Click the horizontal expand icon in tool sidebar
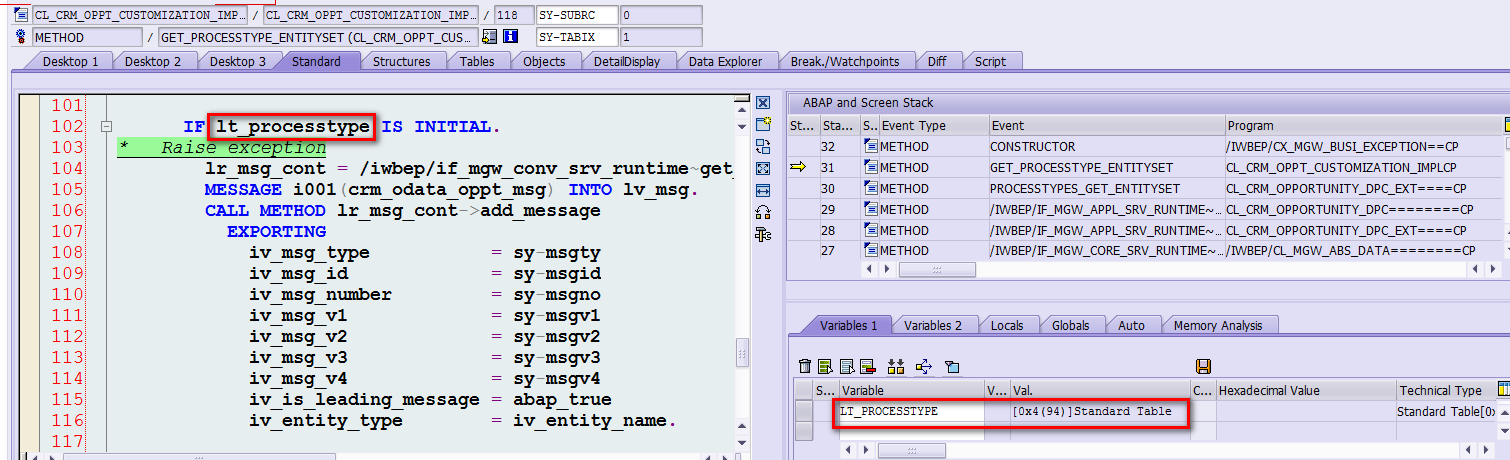 tap(763, 190)
